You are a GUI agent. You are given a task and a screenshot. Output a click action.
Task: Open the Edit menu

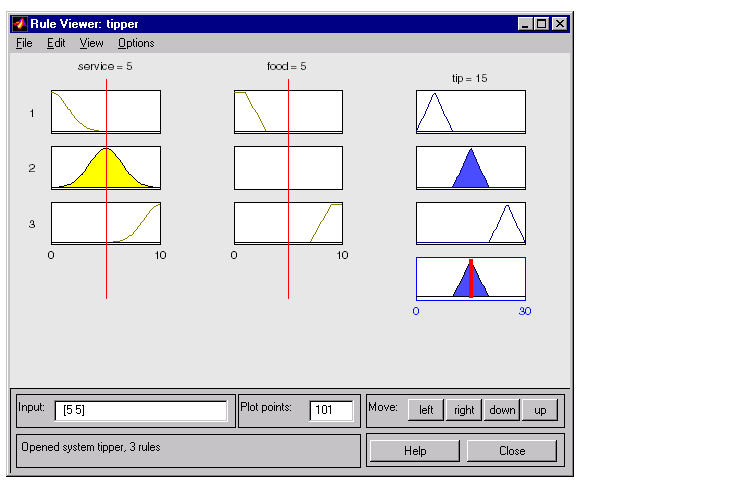pos(56,43)
